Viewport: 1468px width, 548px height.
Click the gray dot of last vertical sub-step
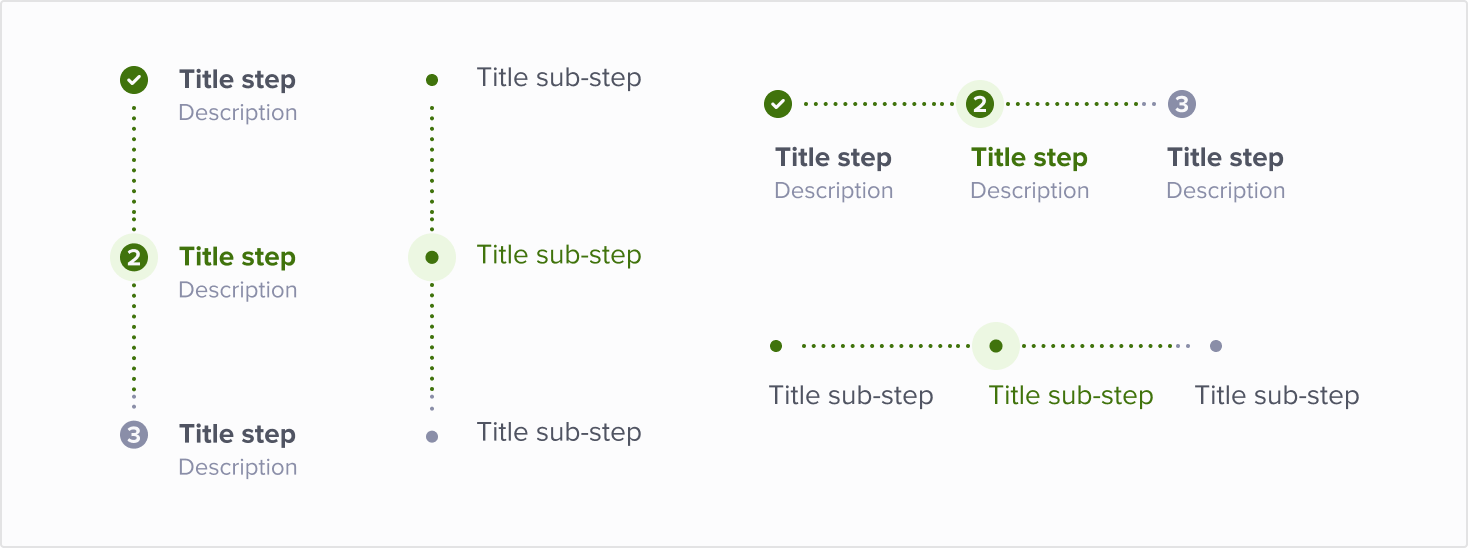[x=432, y=436]
